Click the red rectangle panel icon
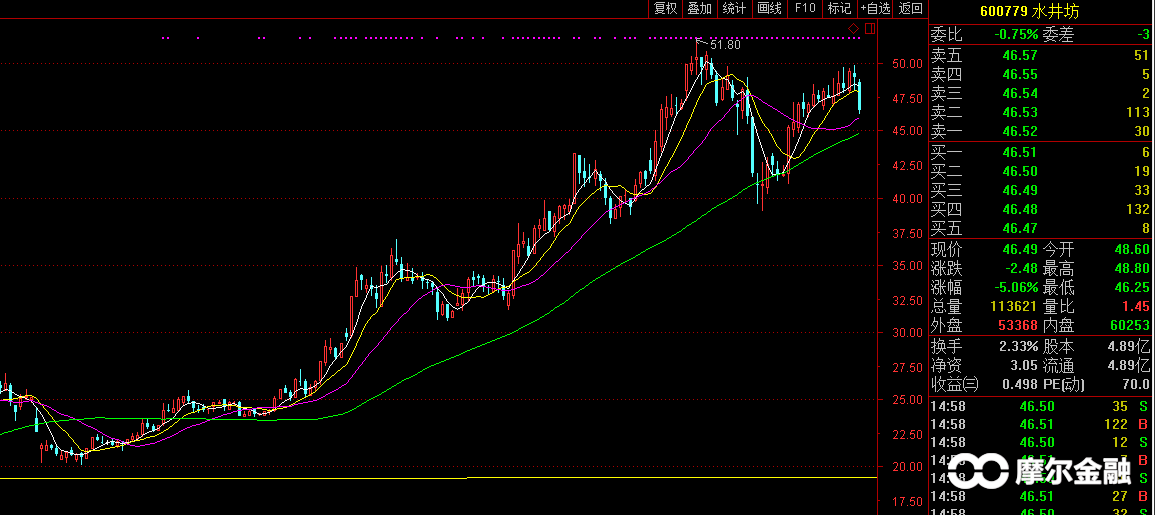1155x515 pixels. (x=870, y=29)
